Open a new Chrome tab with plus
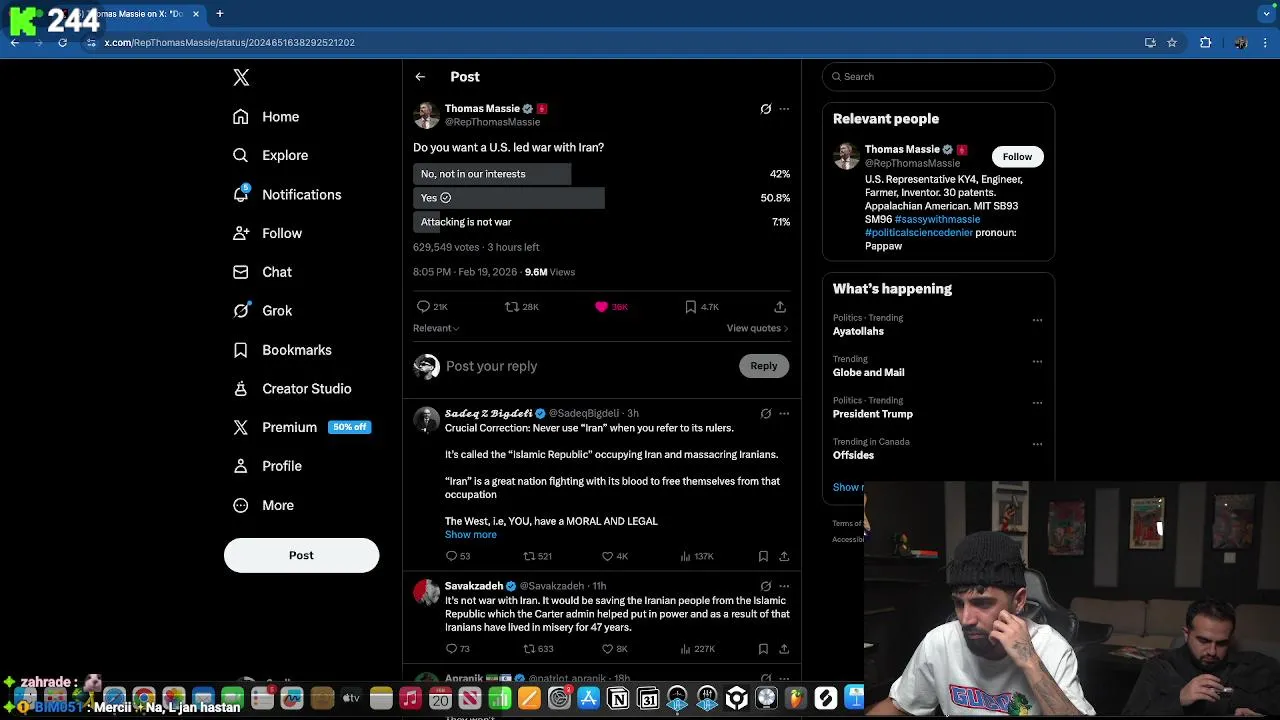Viewport: 1280px width, 720px height. pyautogui.click(x=219, y=14)
